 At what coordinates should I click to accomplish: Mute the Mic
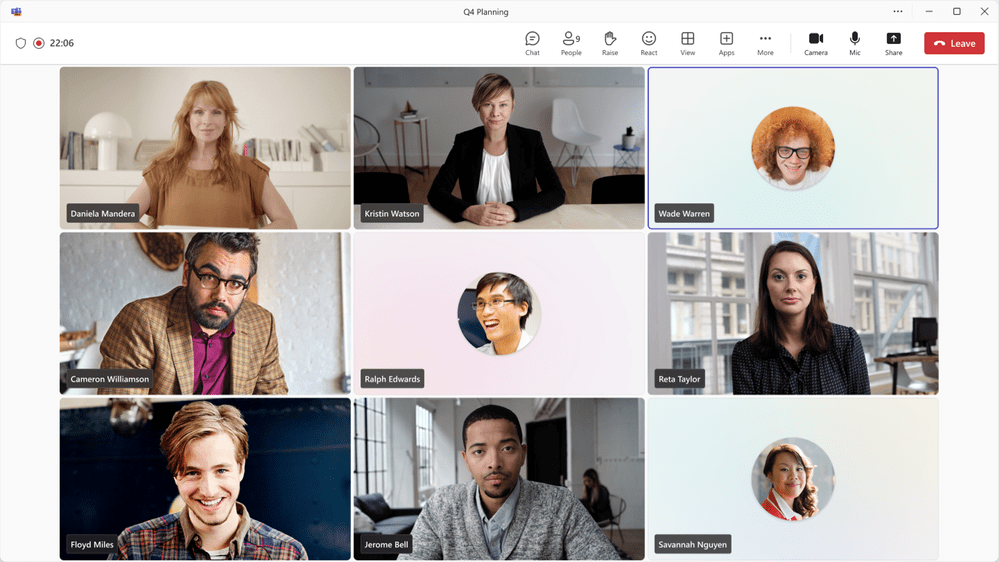[855, 43]
